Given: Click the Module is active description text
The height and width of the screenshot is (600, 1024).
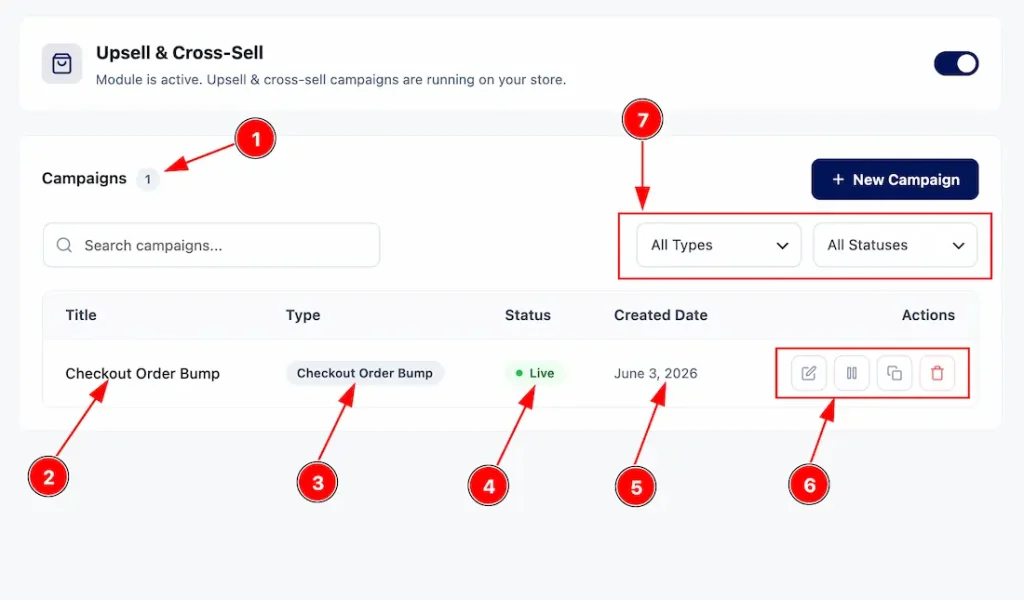Looking at the screenshot, I should coord(331,80).
